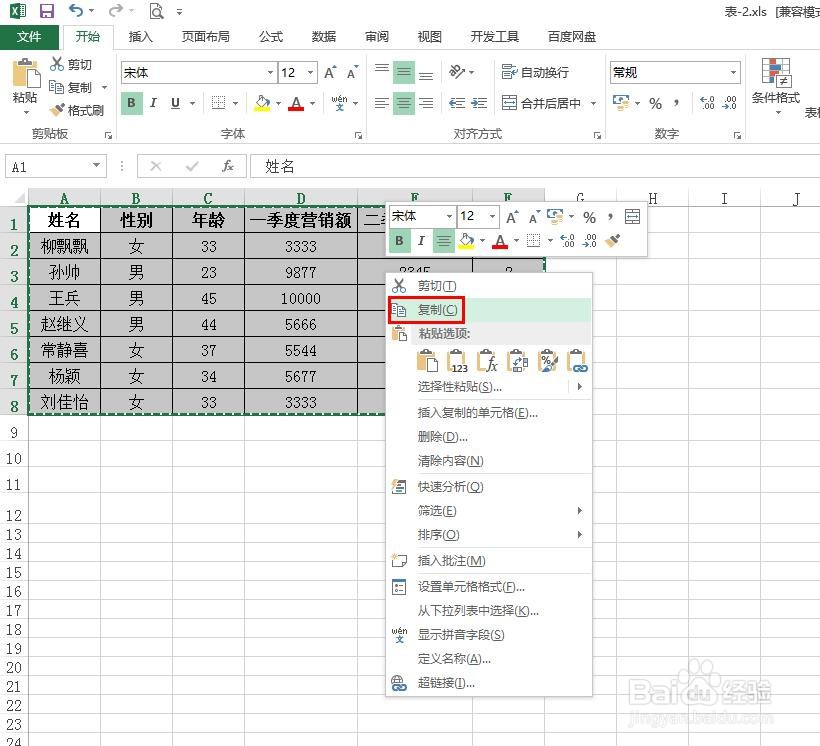Click the red font color swatch
This screenshot has height=746, width=820.
point(499,242)
